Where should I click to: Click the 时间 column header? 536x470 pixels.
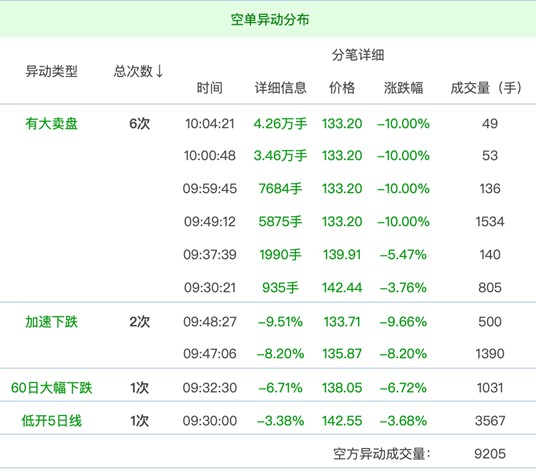210,88
